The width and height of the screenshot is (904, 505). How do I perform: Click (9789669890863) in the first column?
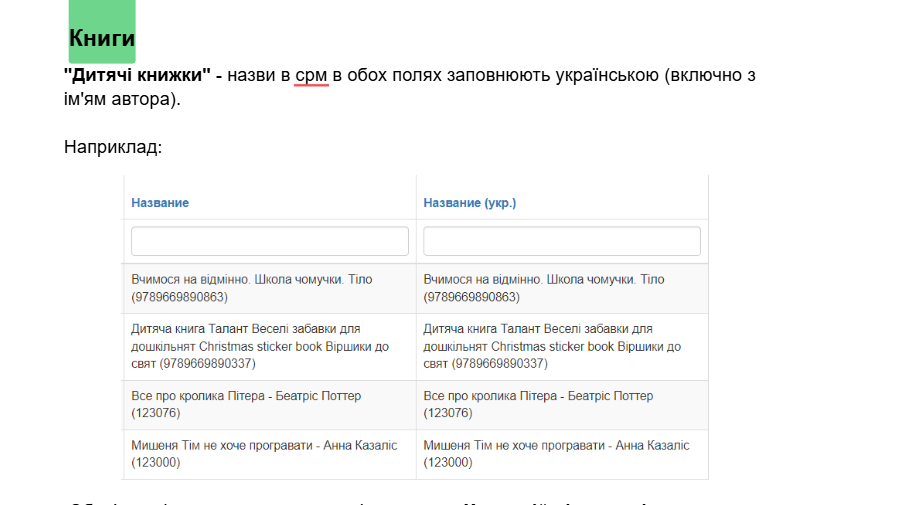[179, 297]
